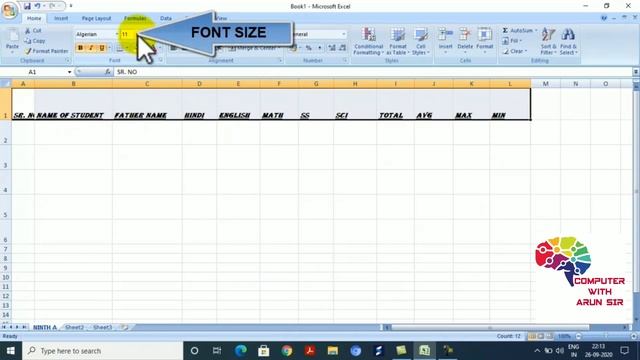Save the workbook from Quick Access toolbar

tap(27, 6)
